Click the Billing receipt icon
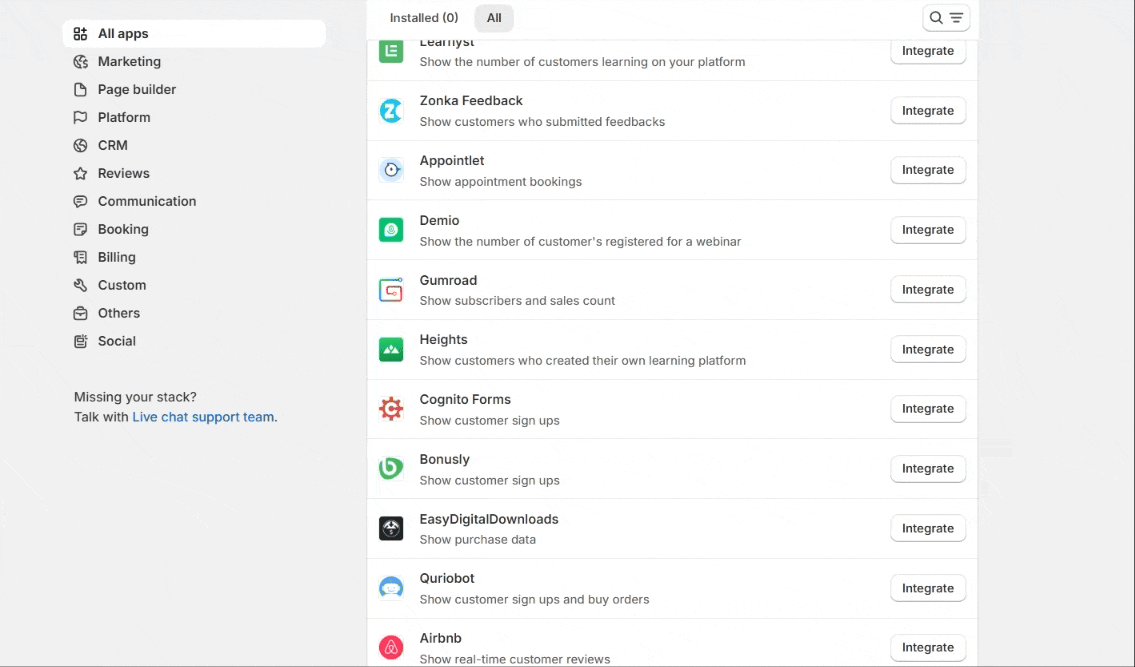This screenshot has height=667, width=1135. (x=80, y=257)
